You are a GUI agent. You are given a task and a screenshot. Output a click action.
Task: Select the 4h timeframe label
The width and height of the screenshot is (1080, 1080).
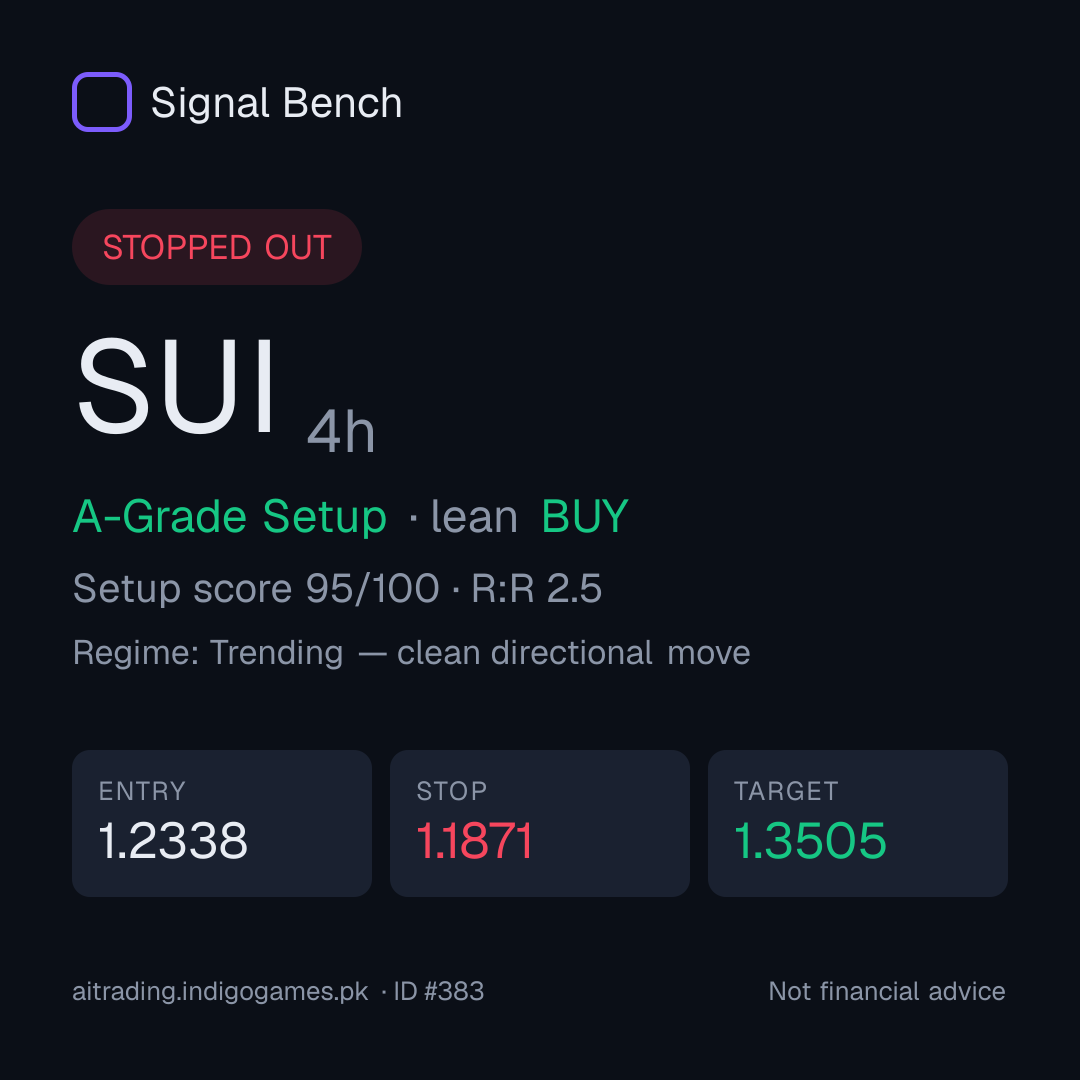(x=341, y=431)
